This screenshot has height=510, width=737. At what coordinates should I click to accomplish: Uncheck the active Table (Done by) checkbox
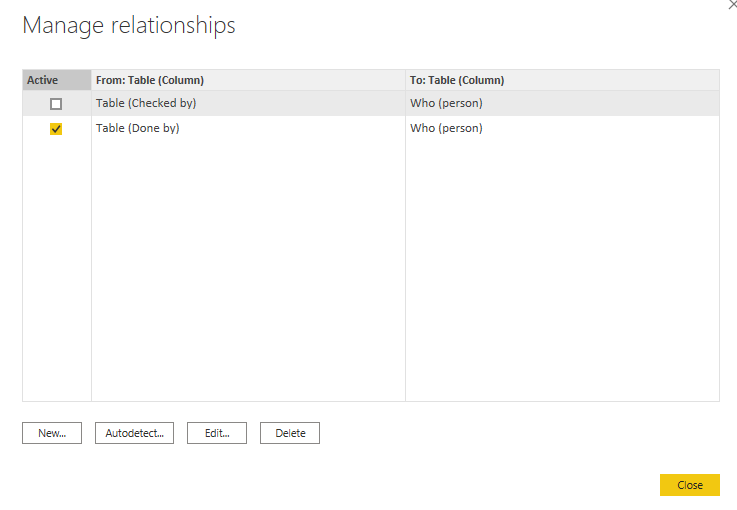coord(56,129)
